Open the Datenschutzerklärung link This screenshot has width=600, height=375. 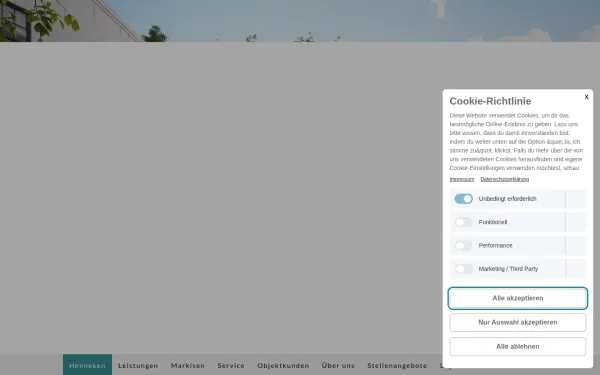coord(504,179)
